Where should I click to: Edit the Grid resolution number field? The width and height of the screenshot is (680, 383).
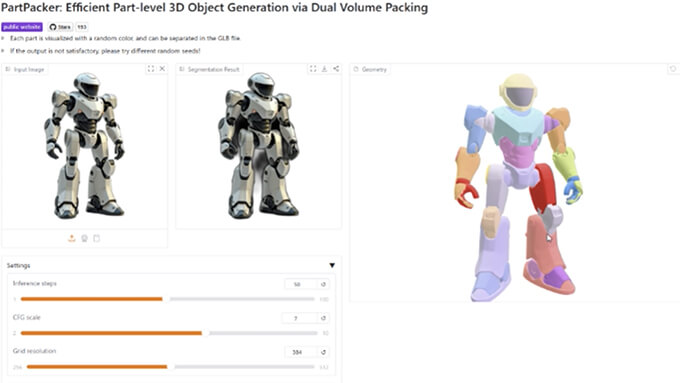301,352
